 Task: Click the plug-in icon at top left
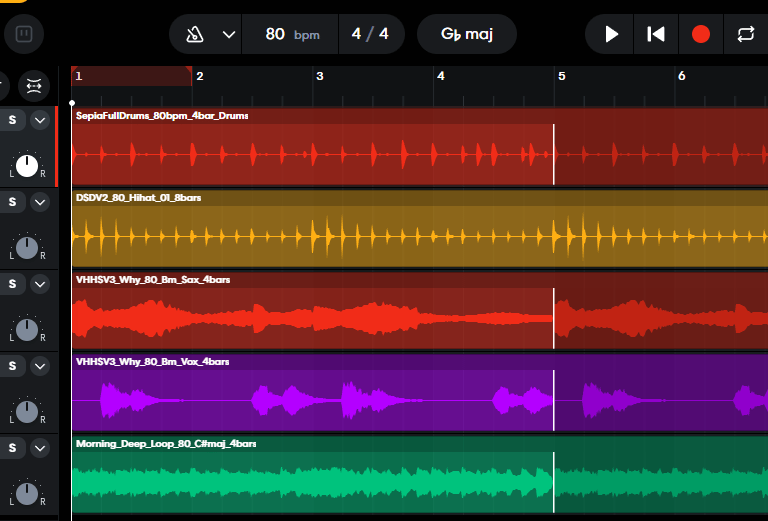(x=24, y=34)
